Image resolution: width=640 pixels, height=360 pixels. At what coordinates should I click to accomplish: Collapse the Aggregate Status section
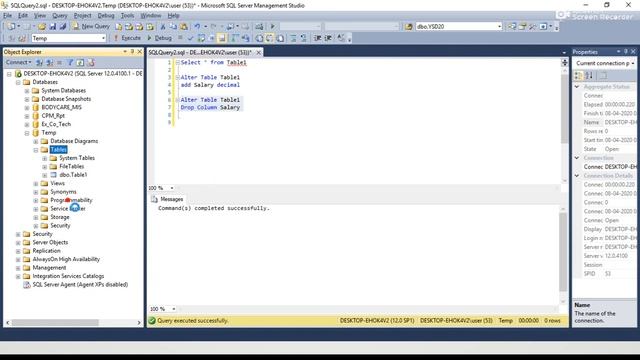tap(577, 87)
